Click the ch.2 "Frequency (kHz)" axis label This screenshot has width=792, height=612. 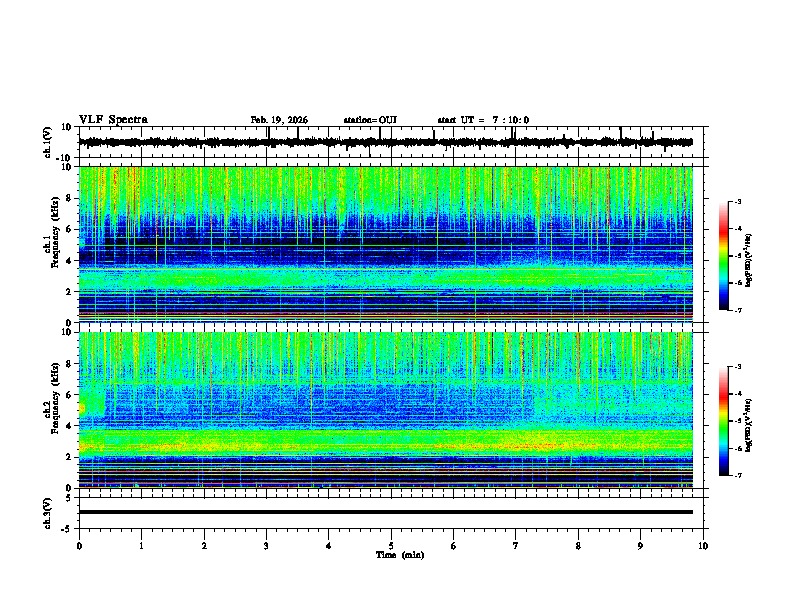point(55,398)
